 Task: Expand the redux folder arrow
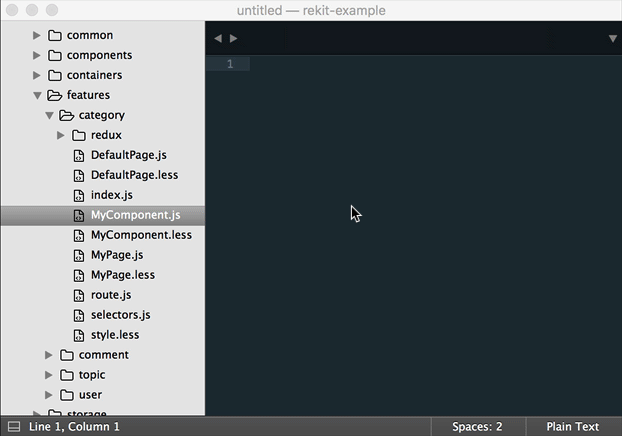pos(61,135)
